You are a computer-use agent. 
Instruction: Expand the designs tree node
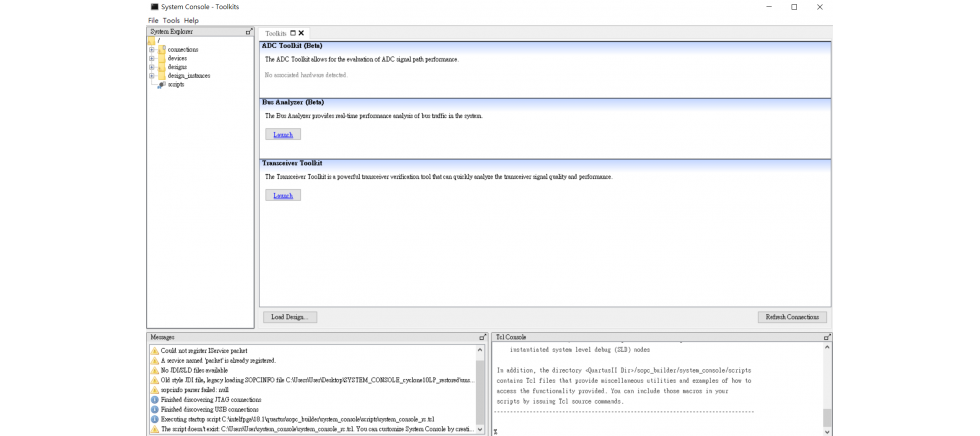(152, 67)
